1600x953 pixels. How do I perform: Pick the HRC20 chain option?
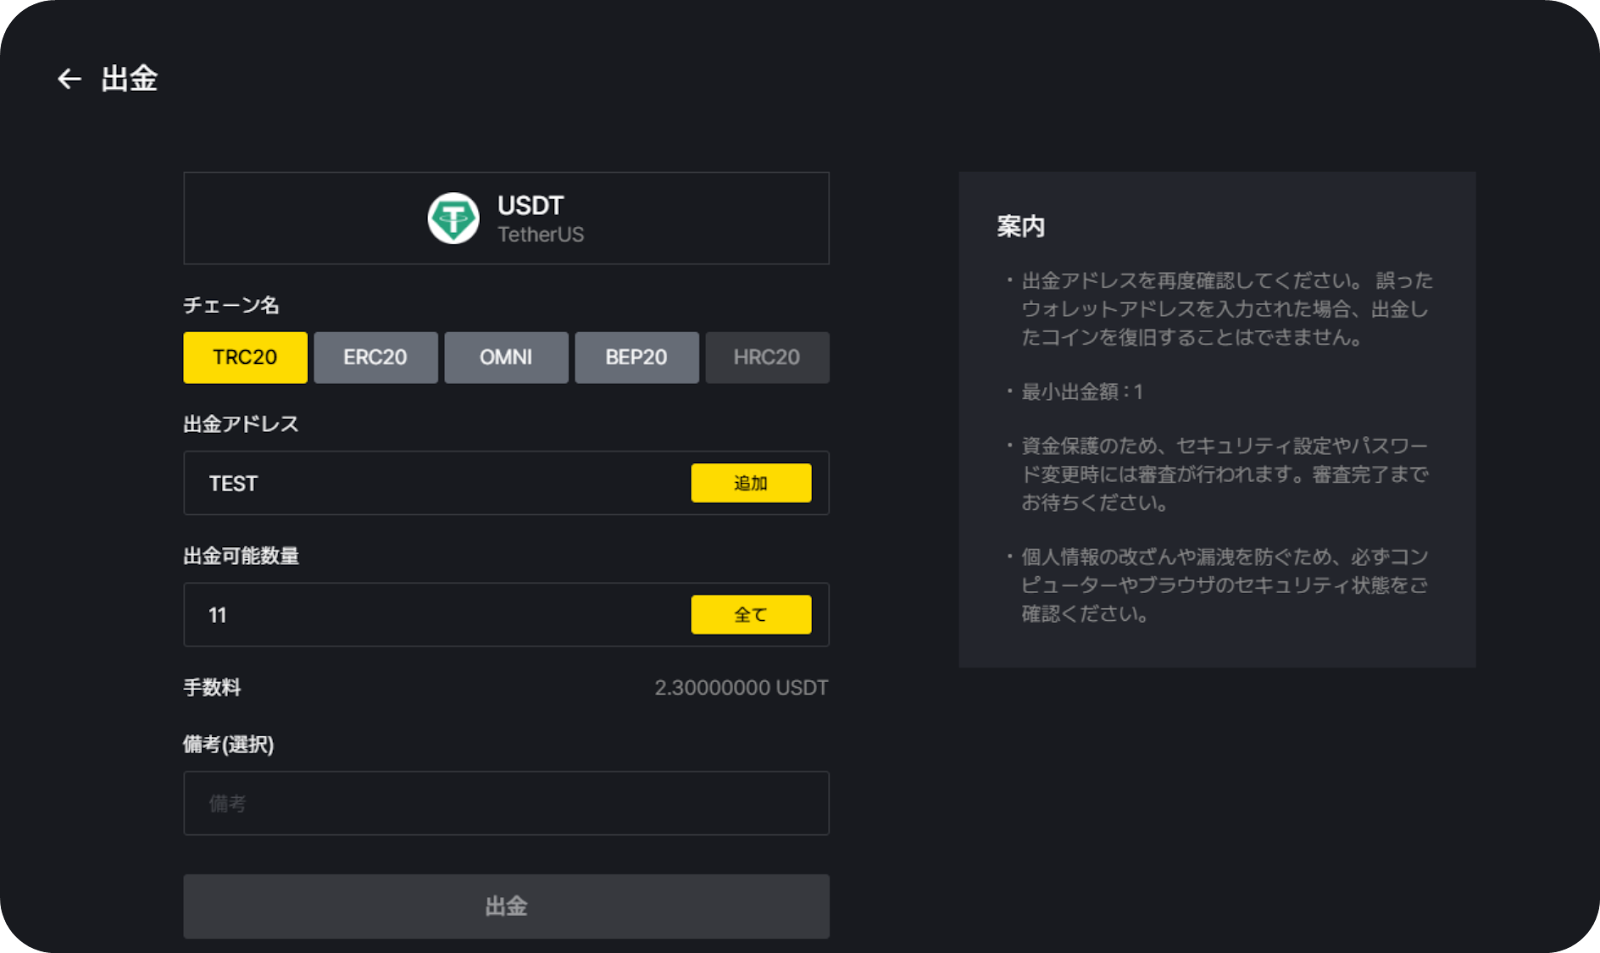tap(767, 357)
